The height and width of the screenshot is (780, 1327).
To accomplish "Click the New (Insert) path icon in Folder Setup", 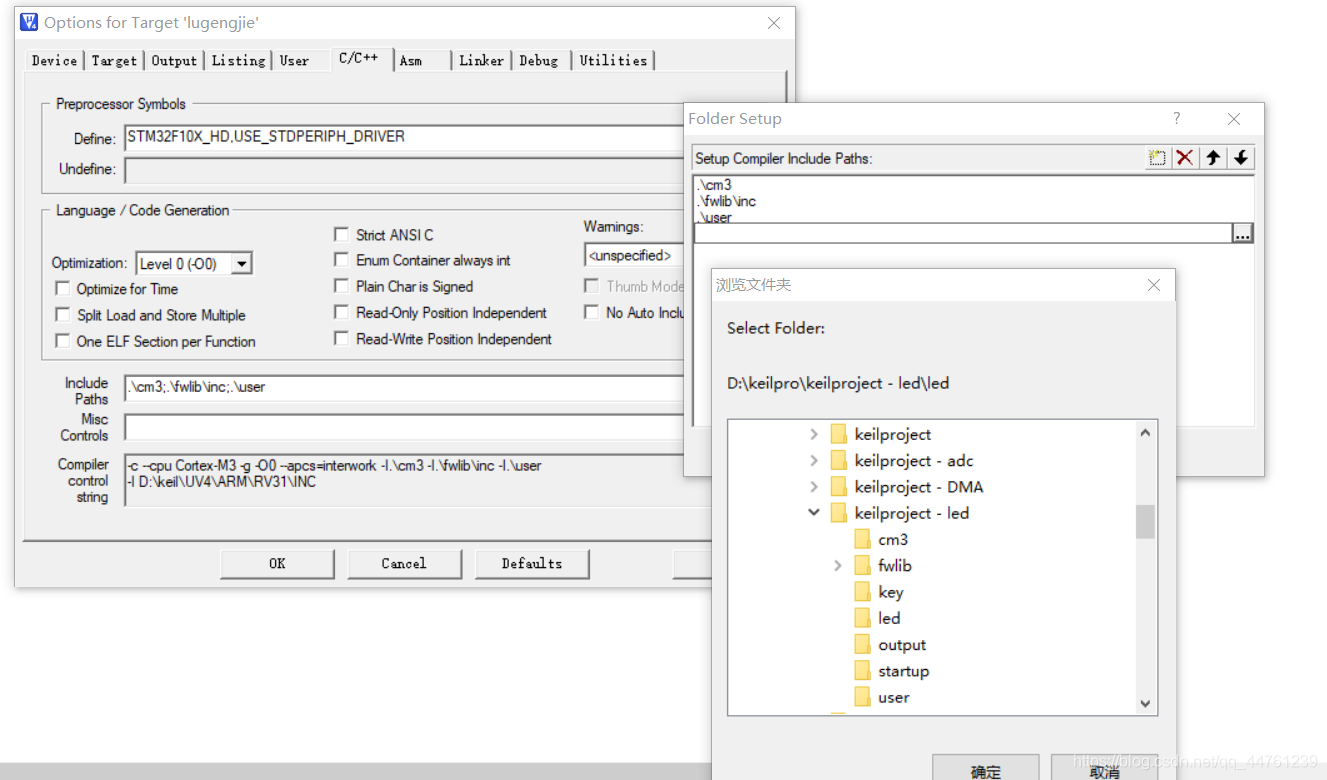I will click(x=1157, y=158).
